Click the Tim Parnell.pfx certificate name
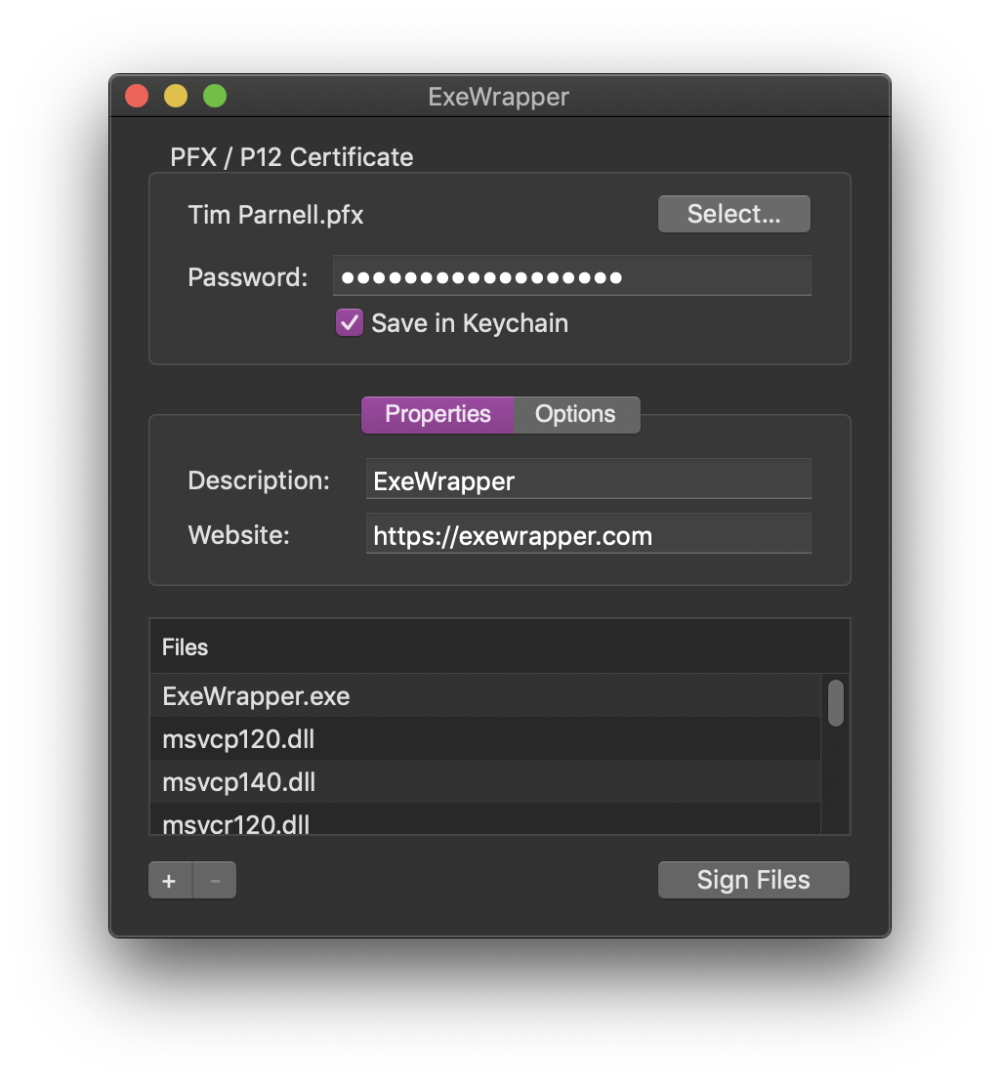This screenshot has width=1000, height=1082. [x=276, y=215]
